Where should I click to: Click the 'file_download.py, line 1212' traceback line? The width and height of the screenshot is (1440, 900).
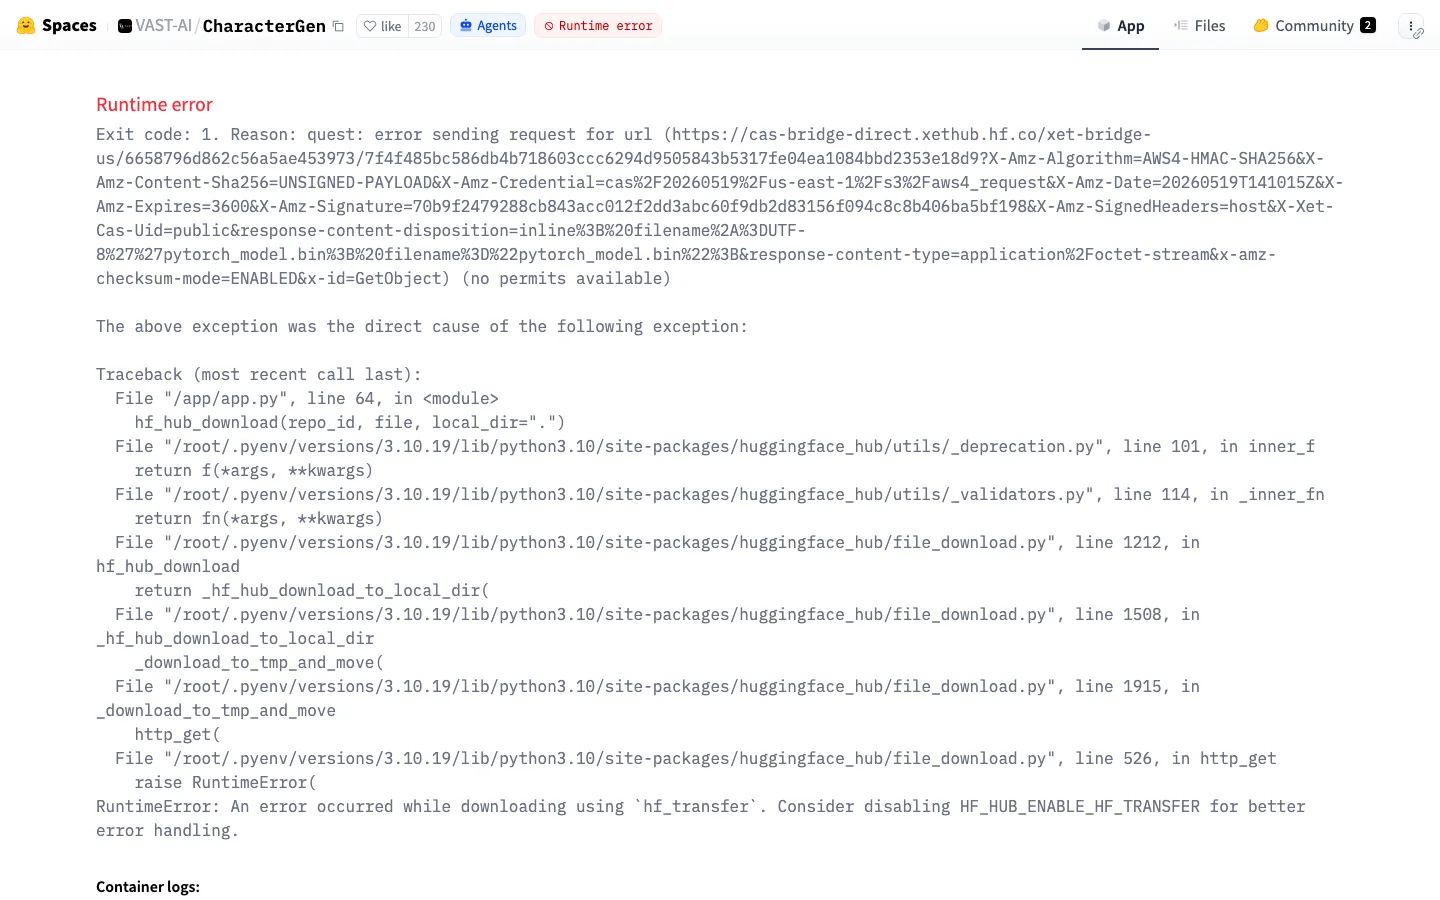[657, 542]
